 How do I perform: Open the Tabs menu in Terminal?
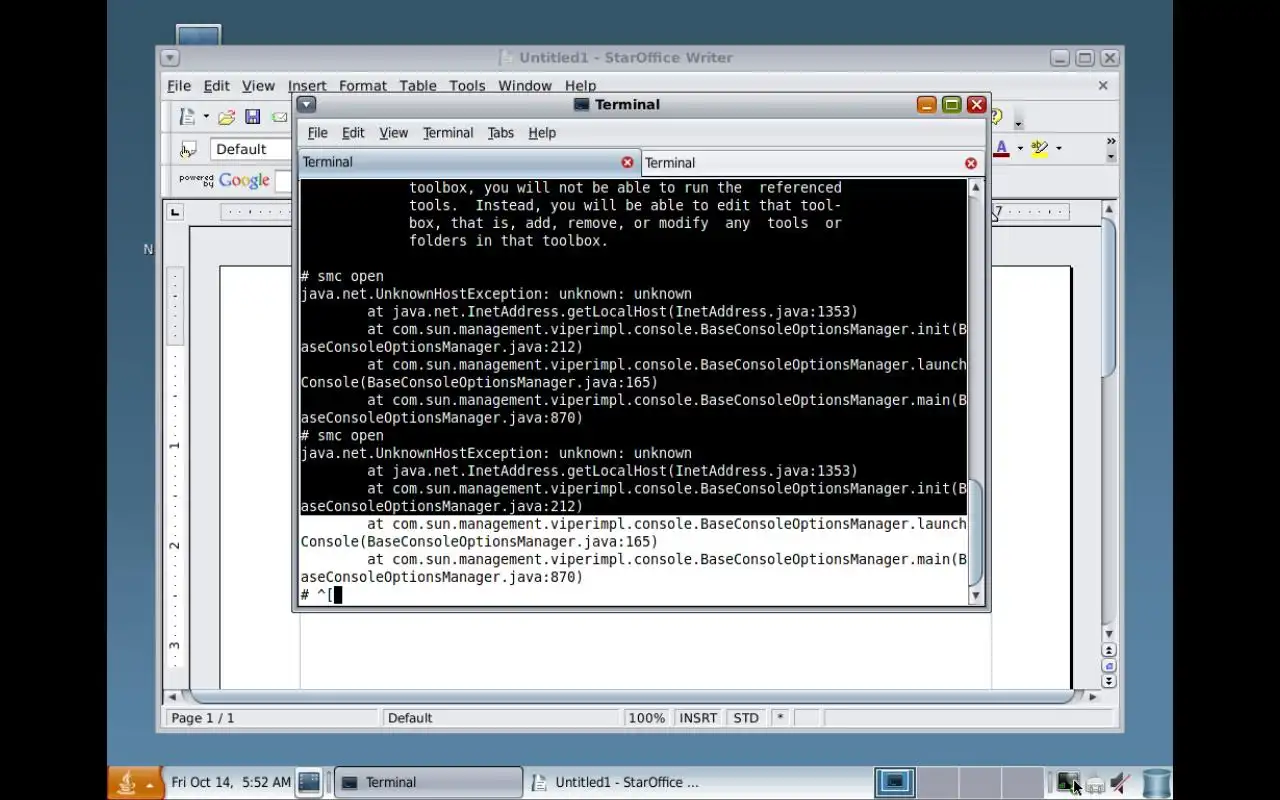coord(501,133)
